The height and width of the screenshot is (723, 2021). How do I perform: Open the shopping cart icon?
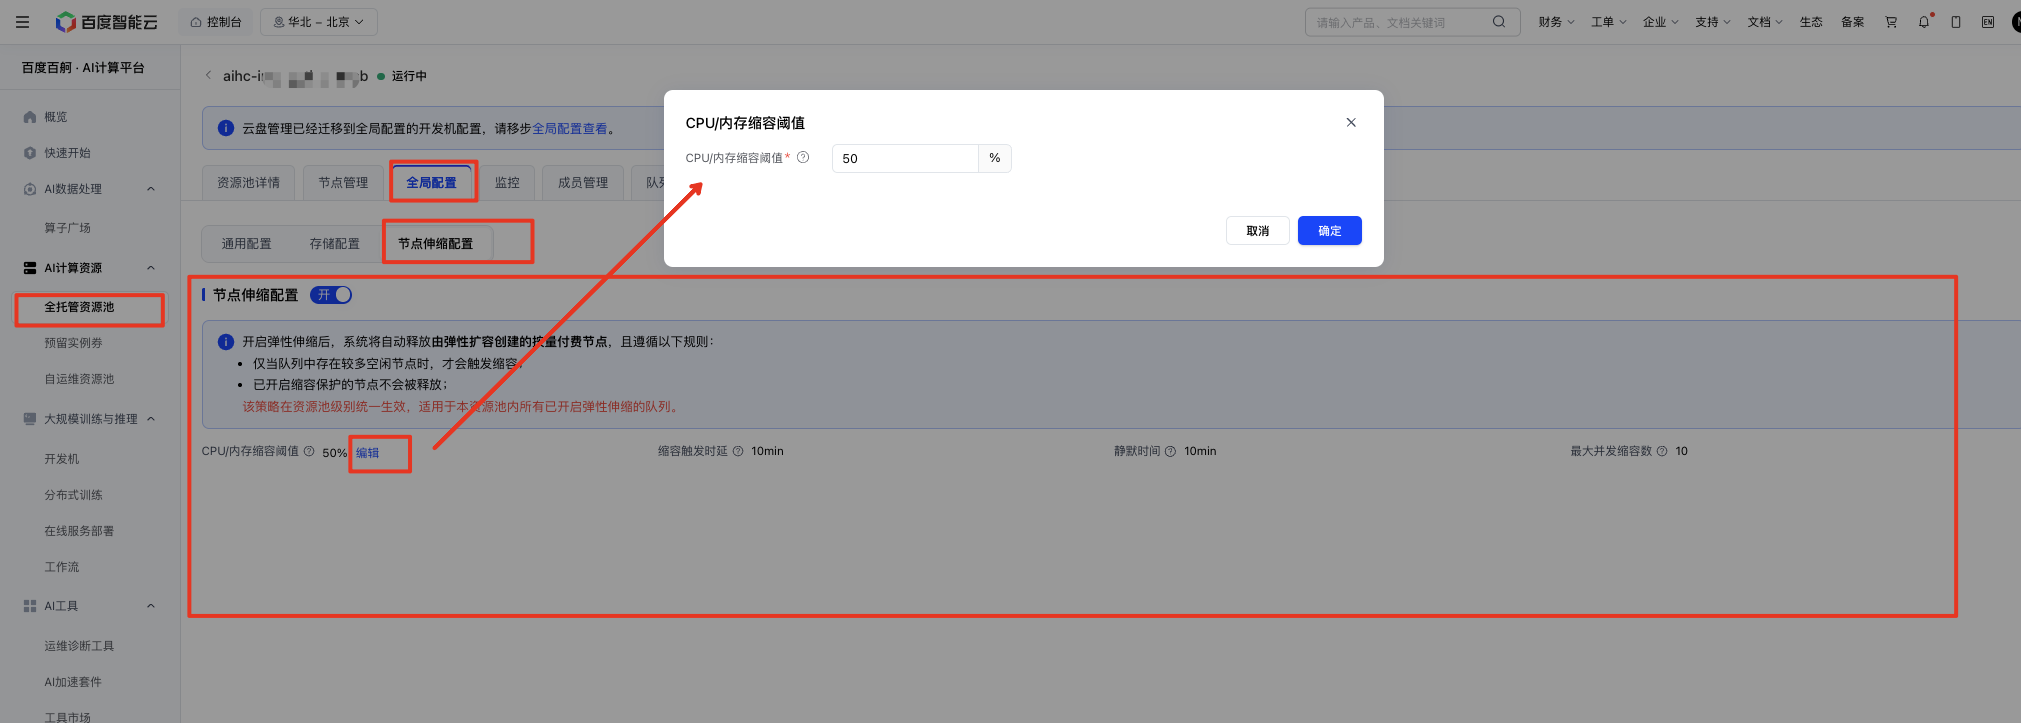1891,22
